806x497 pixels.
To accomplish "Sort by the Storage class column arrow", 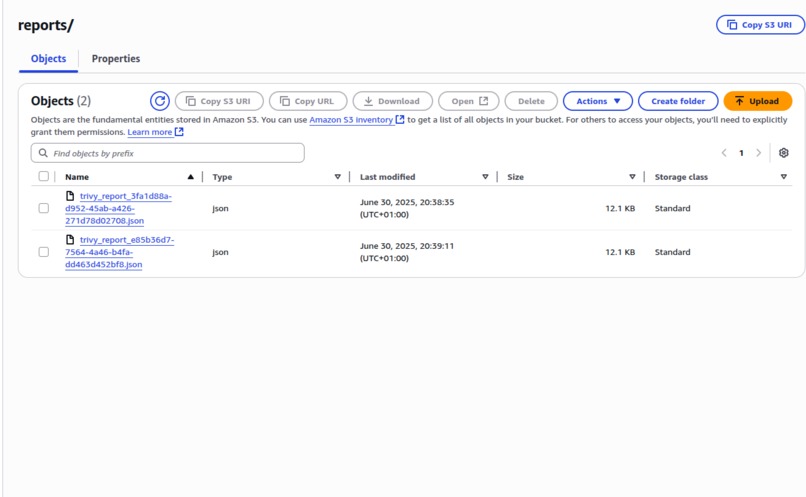I will click(x=783, y=177).
